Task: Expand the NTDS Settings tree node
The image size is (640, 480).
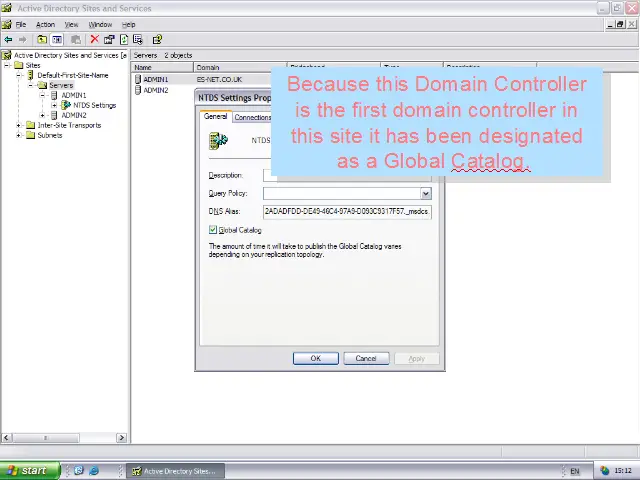Action: [54, 105]
